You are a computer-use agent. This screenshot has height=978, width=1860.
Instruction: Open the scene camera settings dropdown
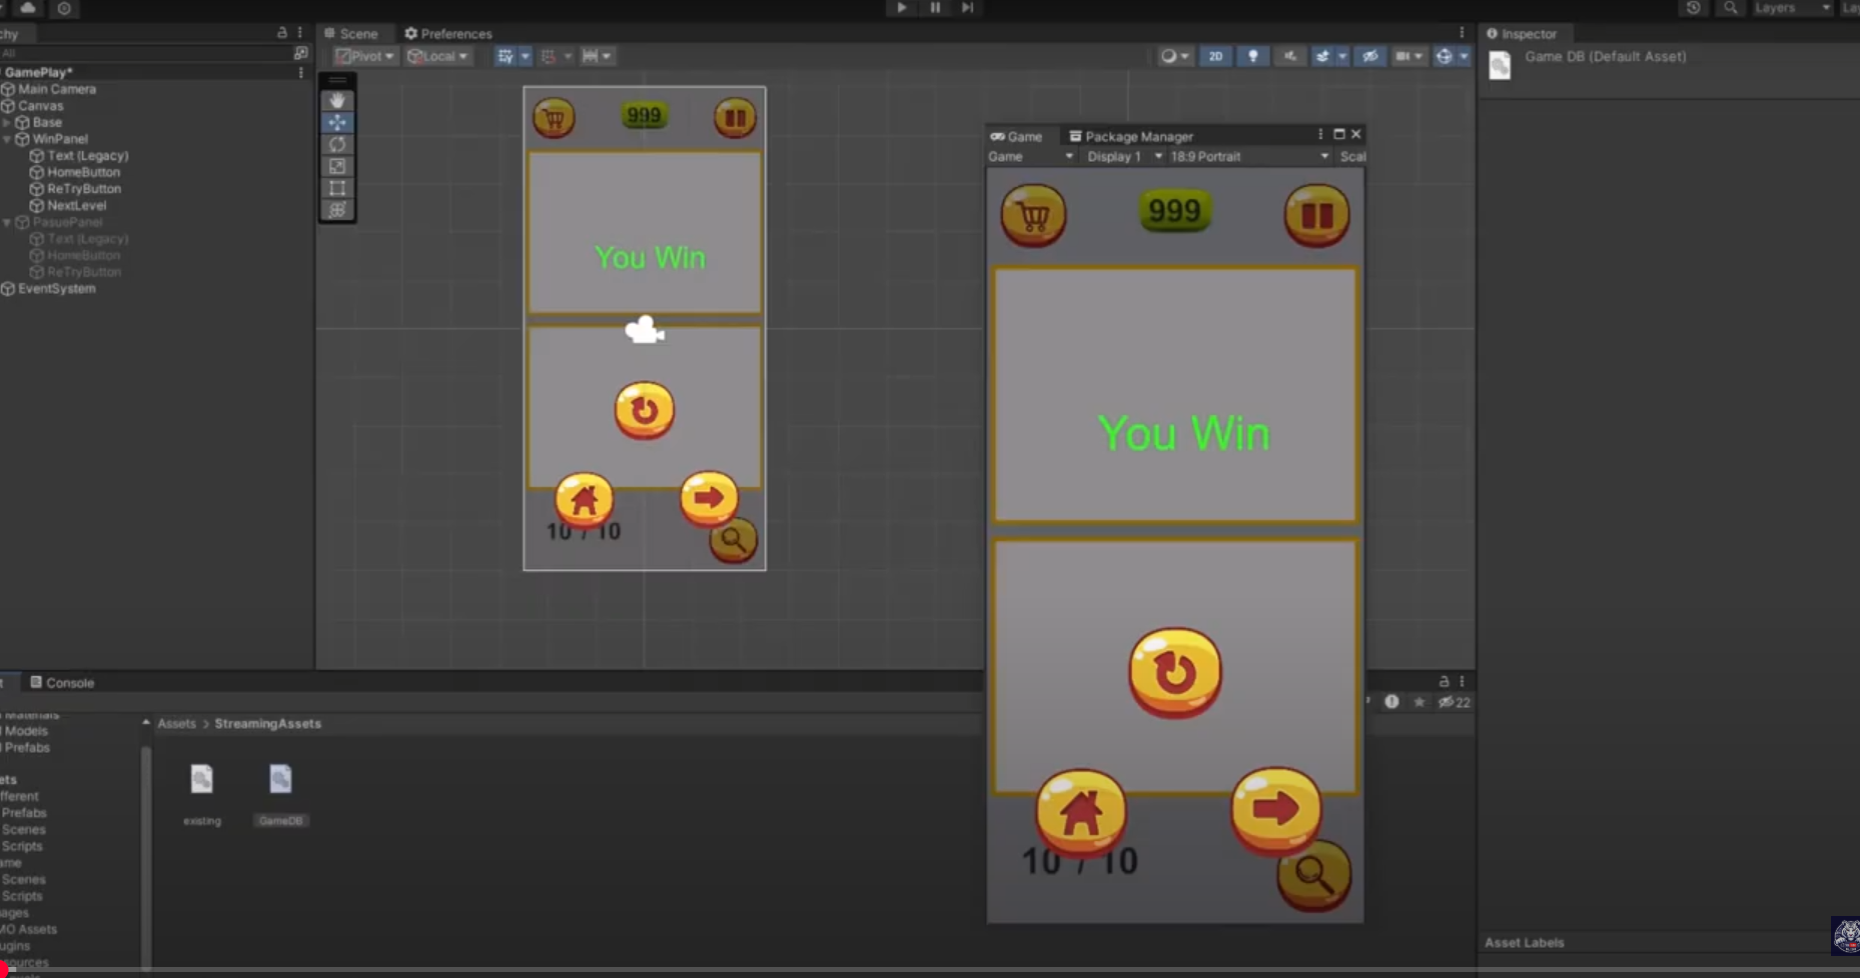click(x=1408, y=56)
